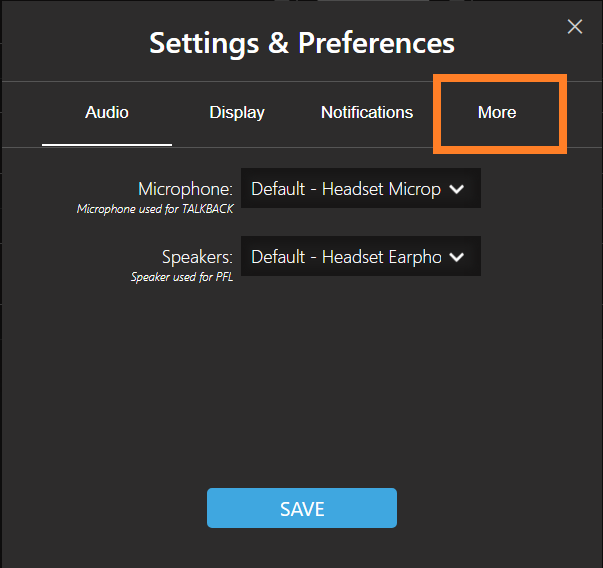Expand the Microphone dropdown chevron arrow

[x=456, y=189]
